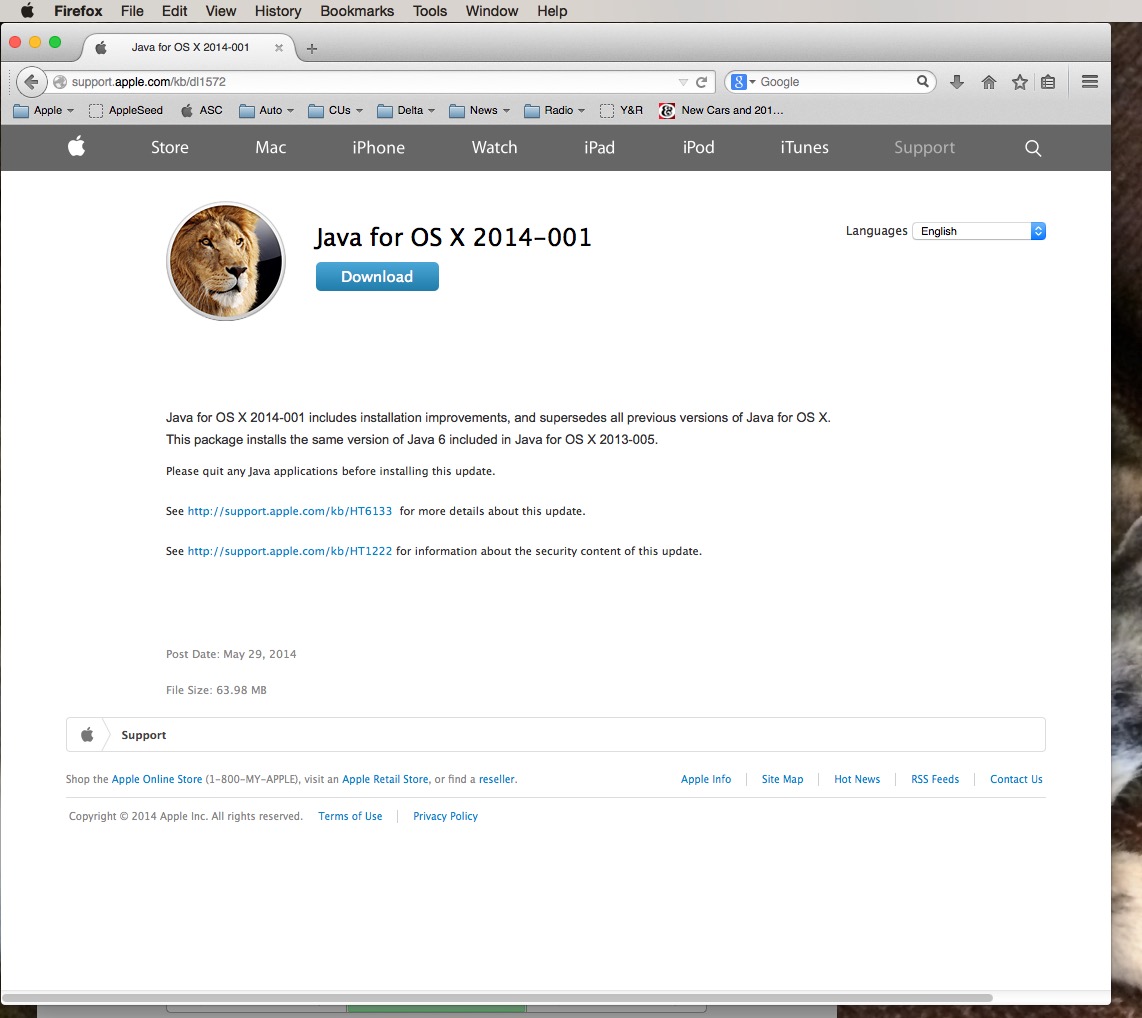Close the Java for OS X tab

278,47
